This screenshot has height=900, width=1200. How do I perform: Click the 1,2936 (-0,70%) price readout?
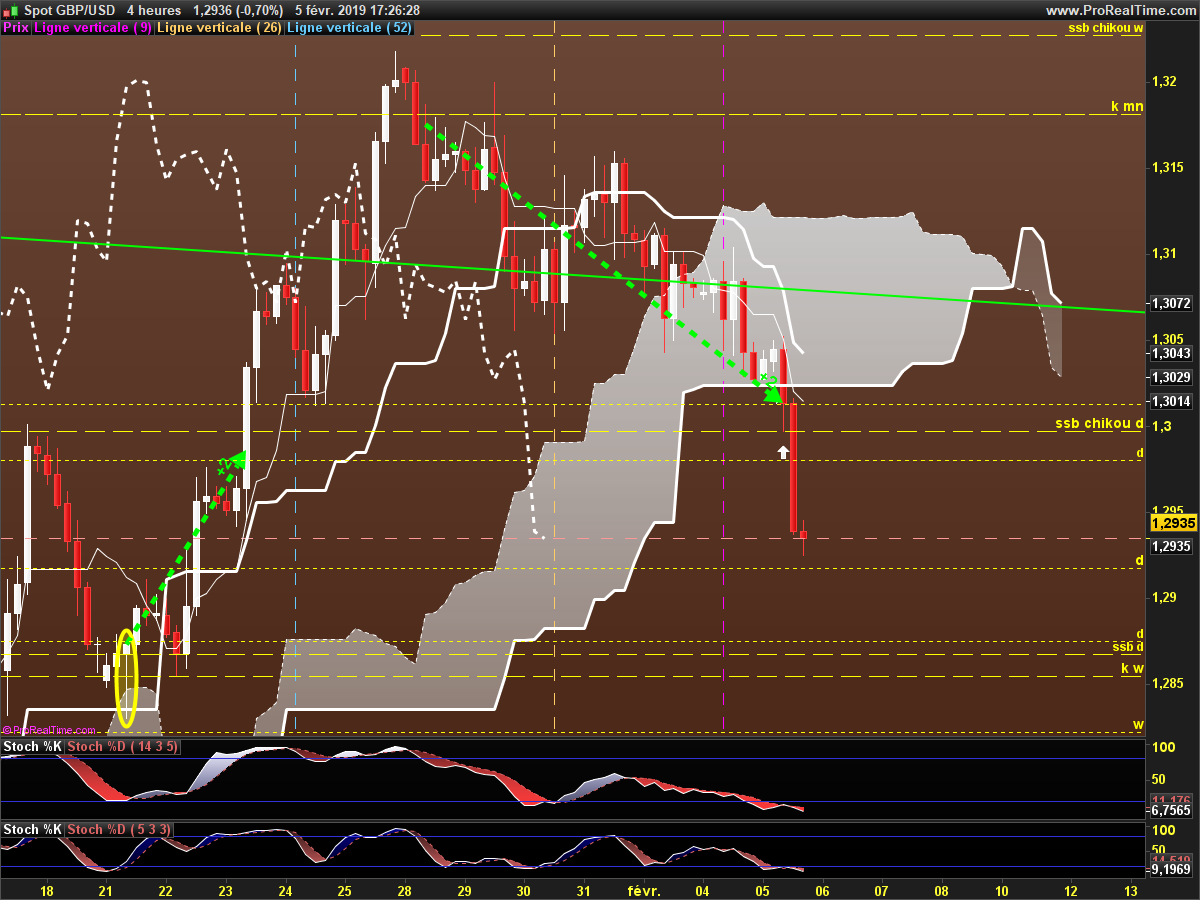(x=238, y=10)
